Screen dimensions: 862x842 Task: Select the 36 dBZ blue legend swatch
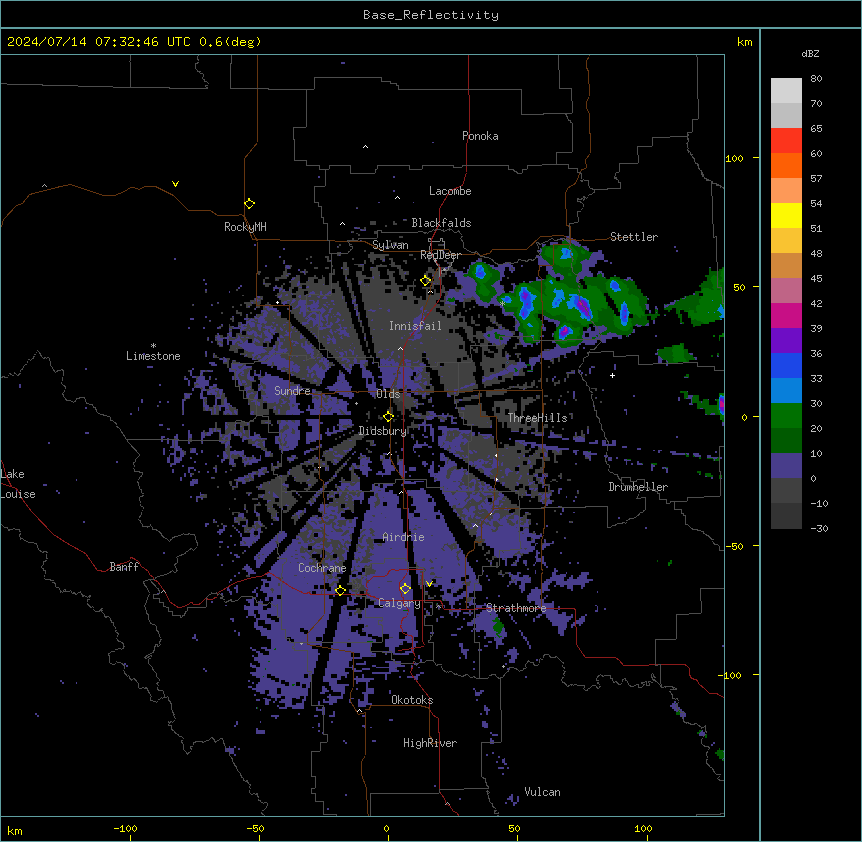pos(786,365)
